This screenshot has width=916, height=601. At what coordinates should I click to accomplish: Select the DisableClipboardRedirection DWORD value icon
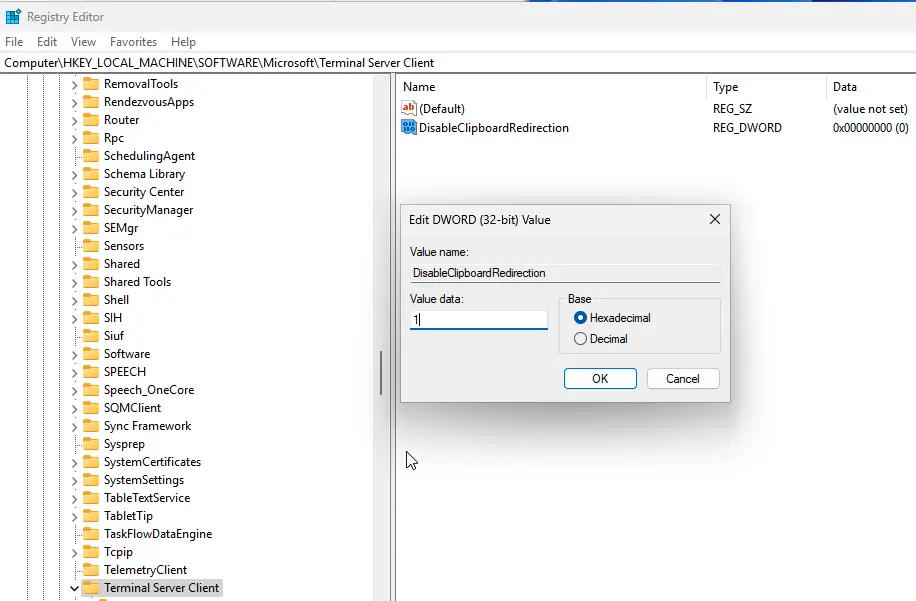pos(408,128)
